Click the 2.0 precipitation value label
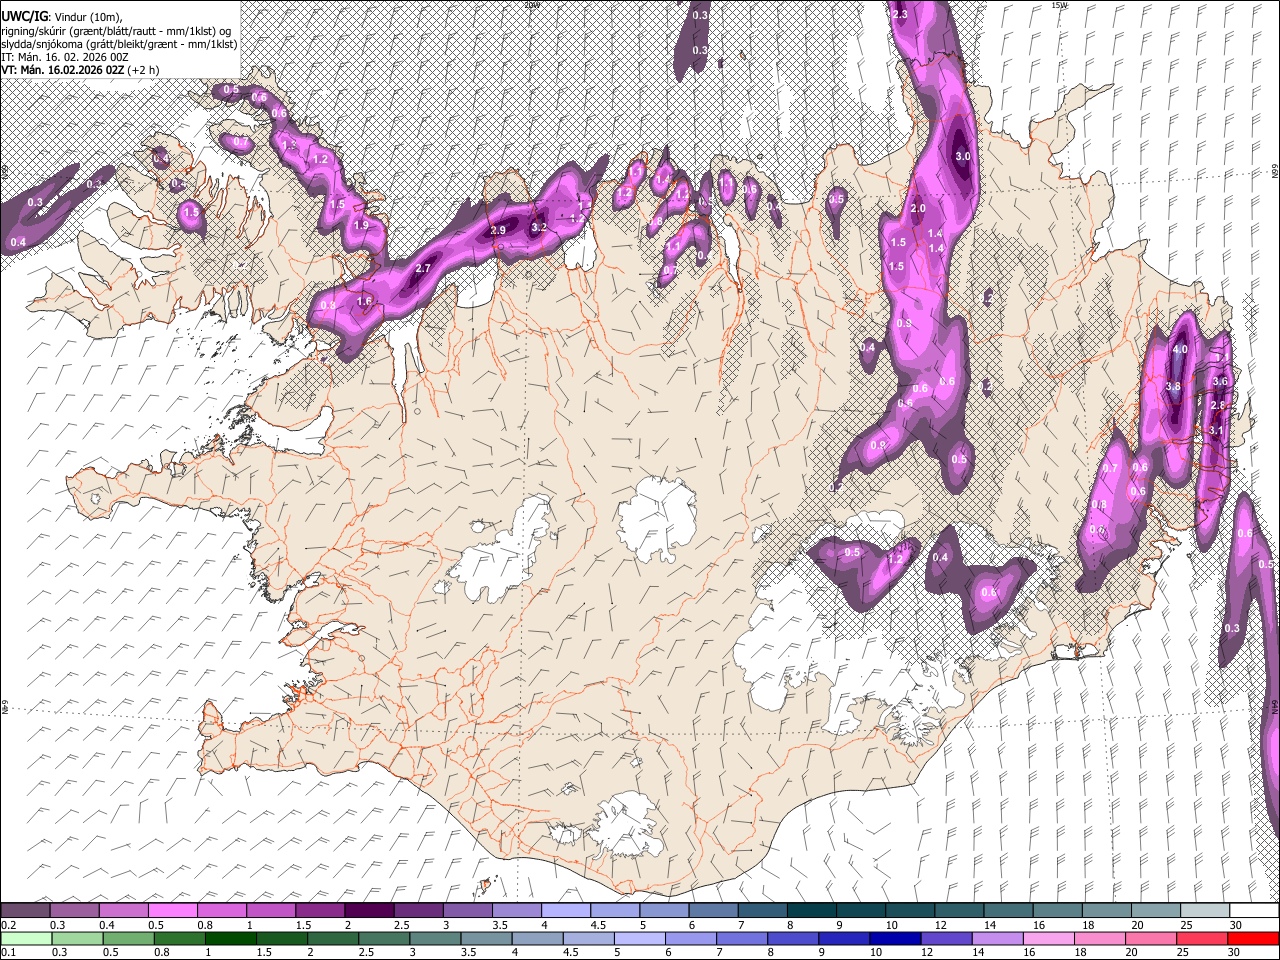This screenshot has height=960, width=1280. click(919, 208)
